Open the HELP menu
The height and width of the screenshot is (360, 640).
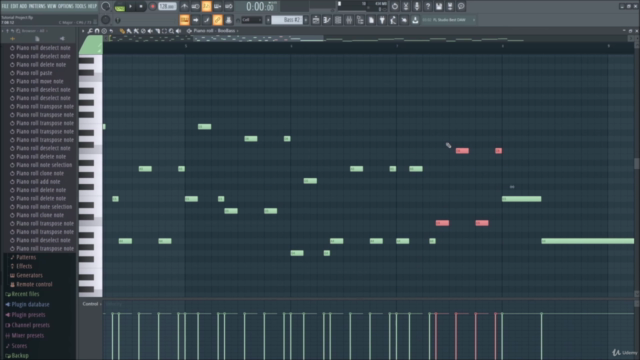[92, 7]
